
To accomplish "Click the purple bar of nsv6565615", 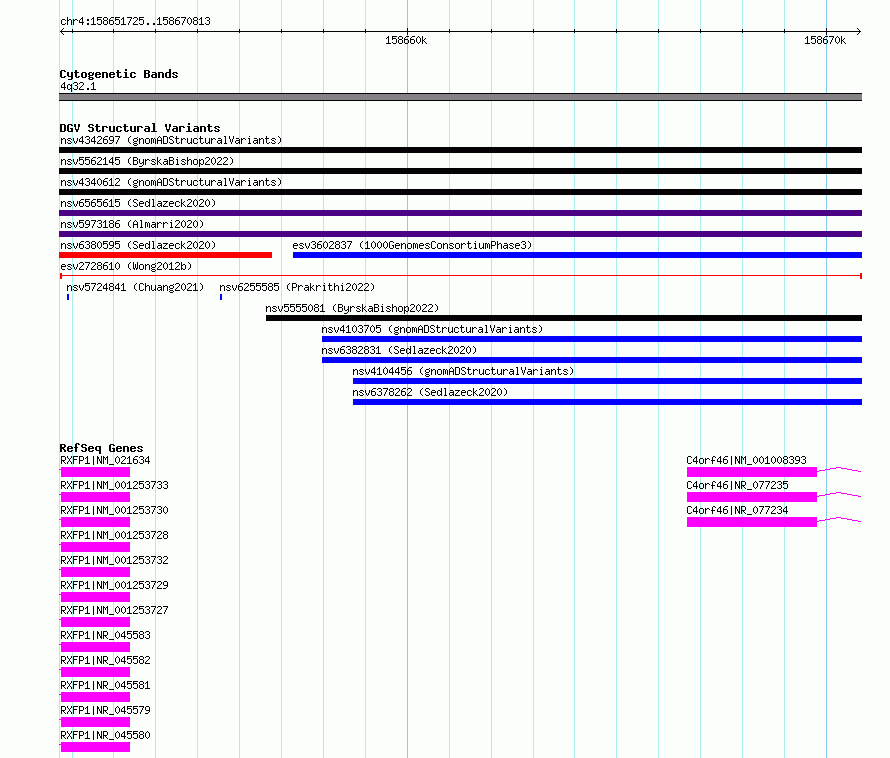I will pyautogui.click(x=460, y=213).
